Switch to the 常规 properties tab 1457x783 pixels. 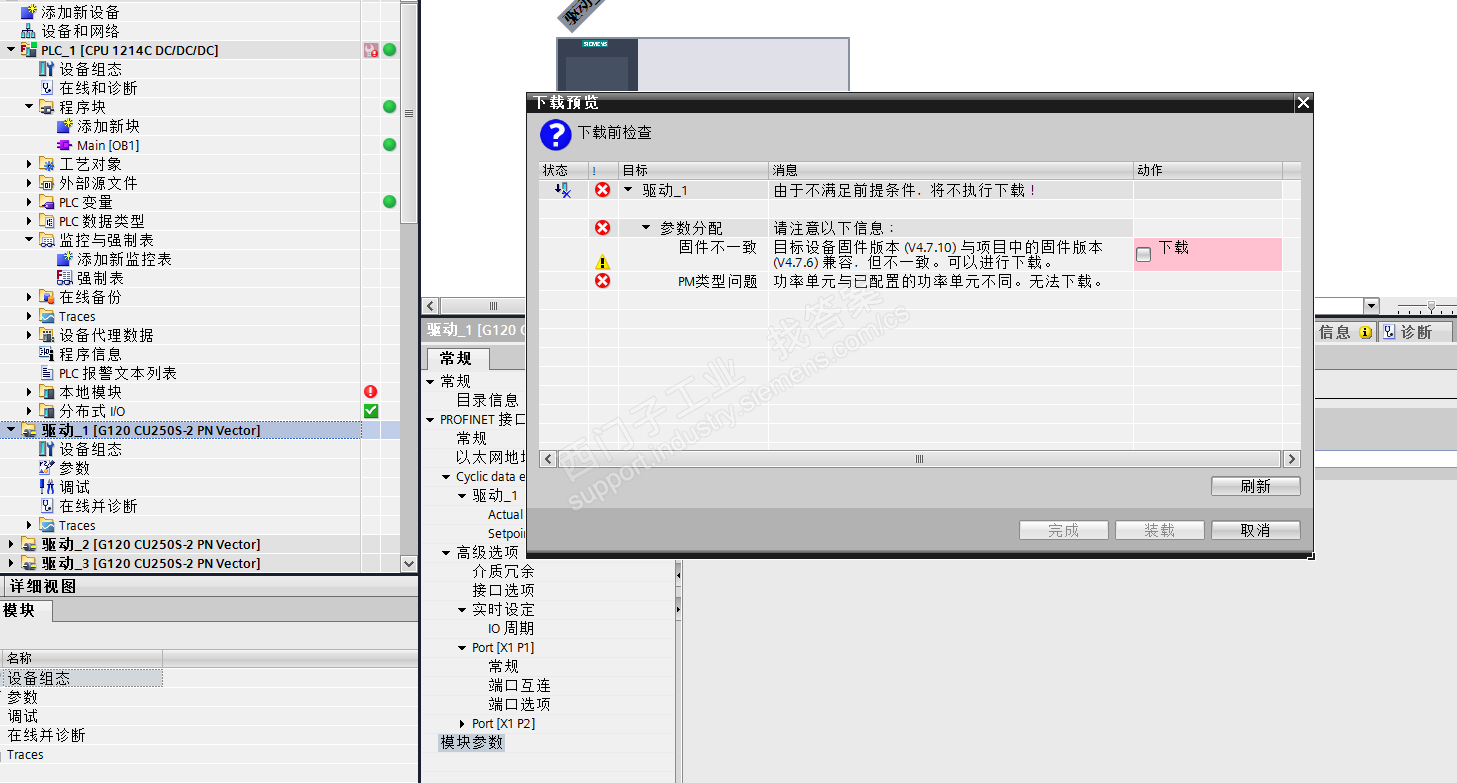(456, 358)
